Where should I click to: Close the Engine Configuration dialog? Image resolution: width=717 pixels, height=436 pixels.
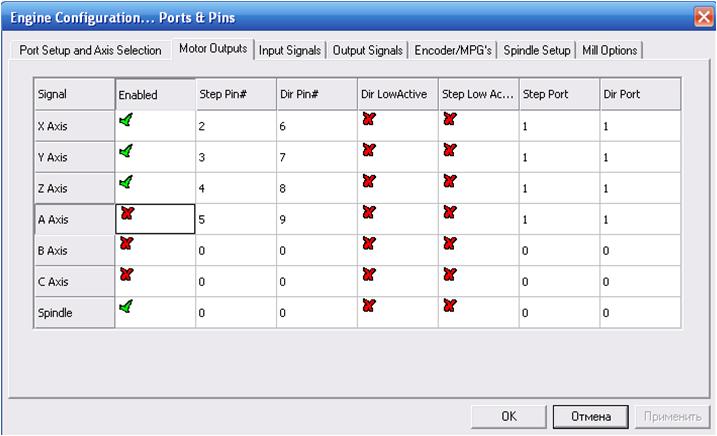tap(702, 16)
